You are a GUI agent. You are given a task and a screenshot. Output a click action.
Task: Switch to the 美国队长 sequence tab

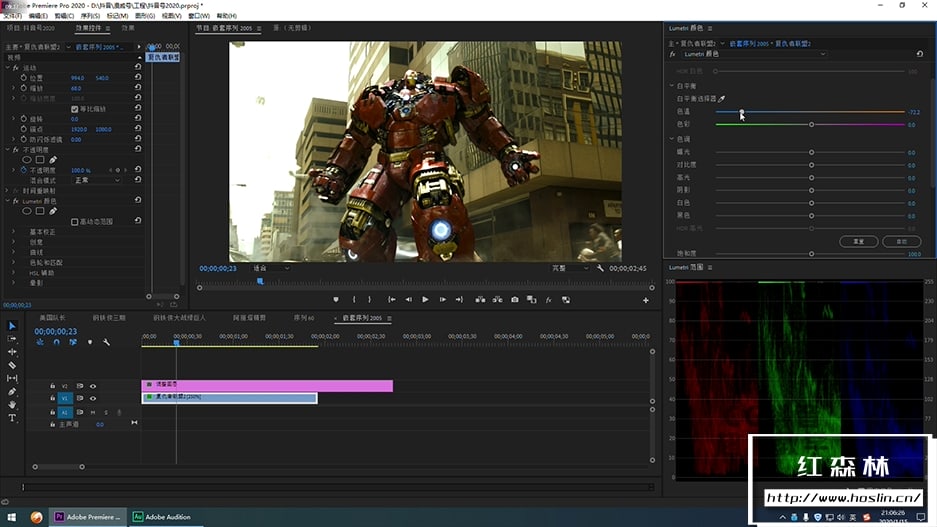tap(52, 318)
